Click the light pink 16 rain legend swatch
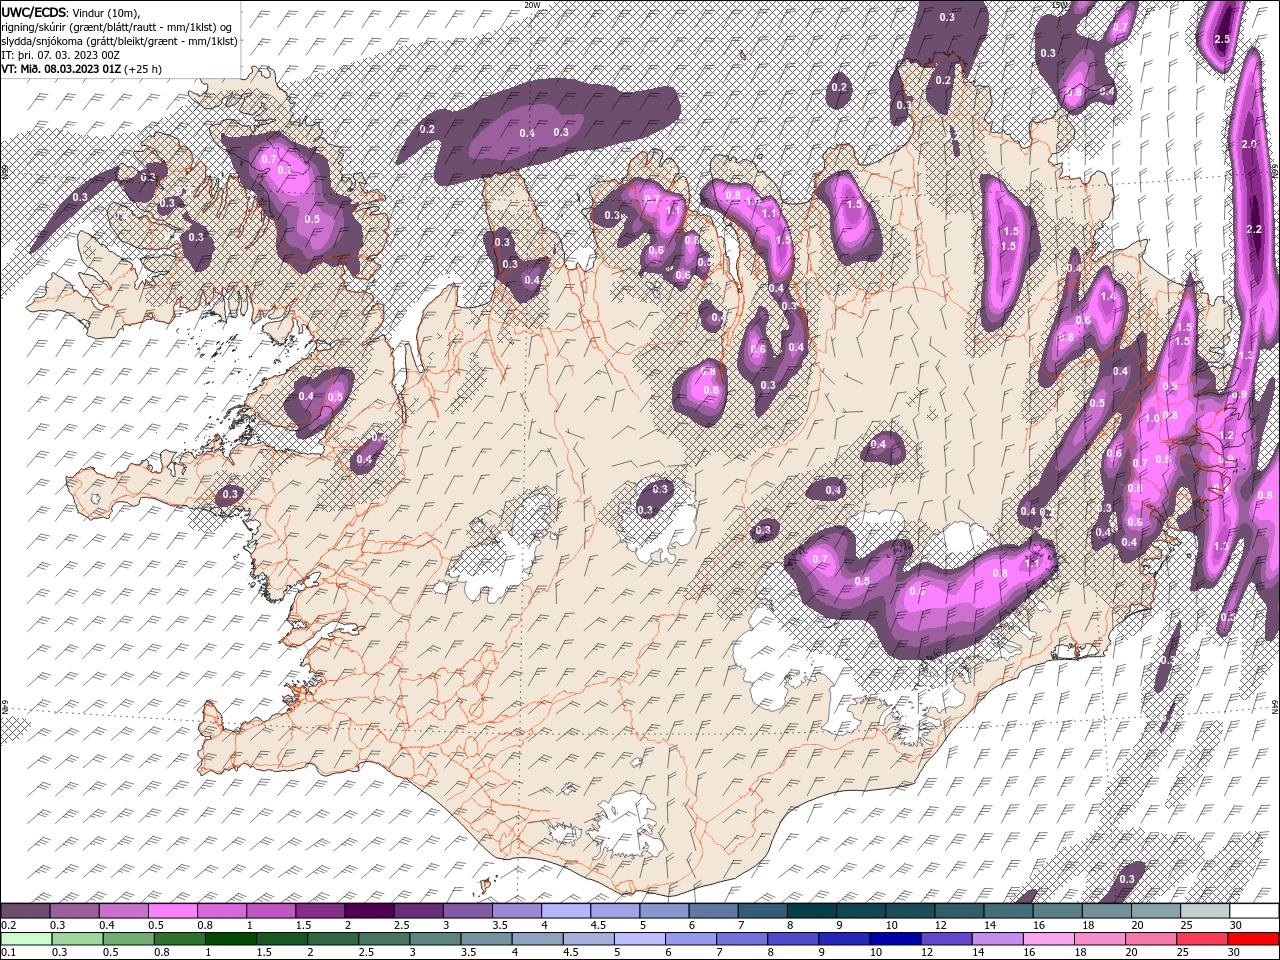1280x960 pixels. tap(1047, 938)
